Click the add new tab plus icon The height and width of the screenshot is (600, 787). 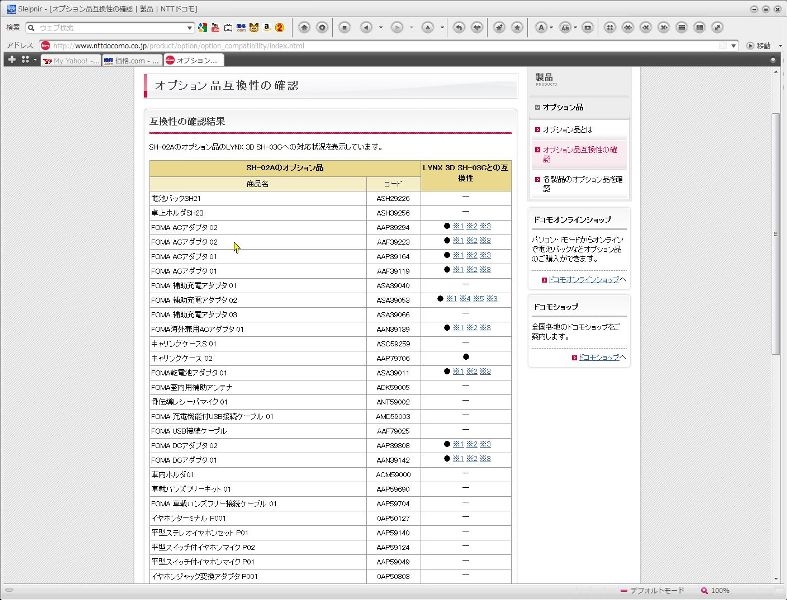click(x=11, y=60)
